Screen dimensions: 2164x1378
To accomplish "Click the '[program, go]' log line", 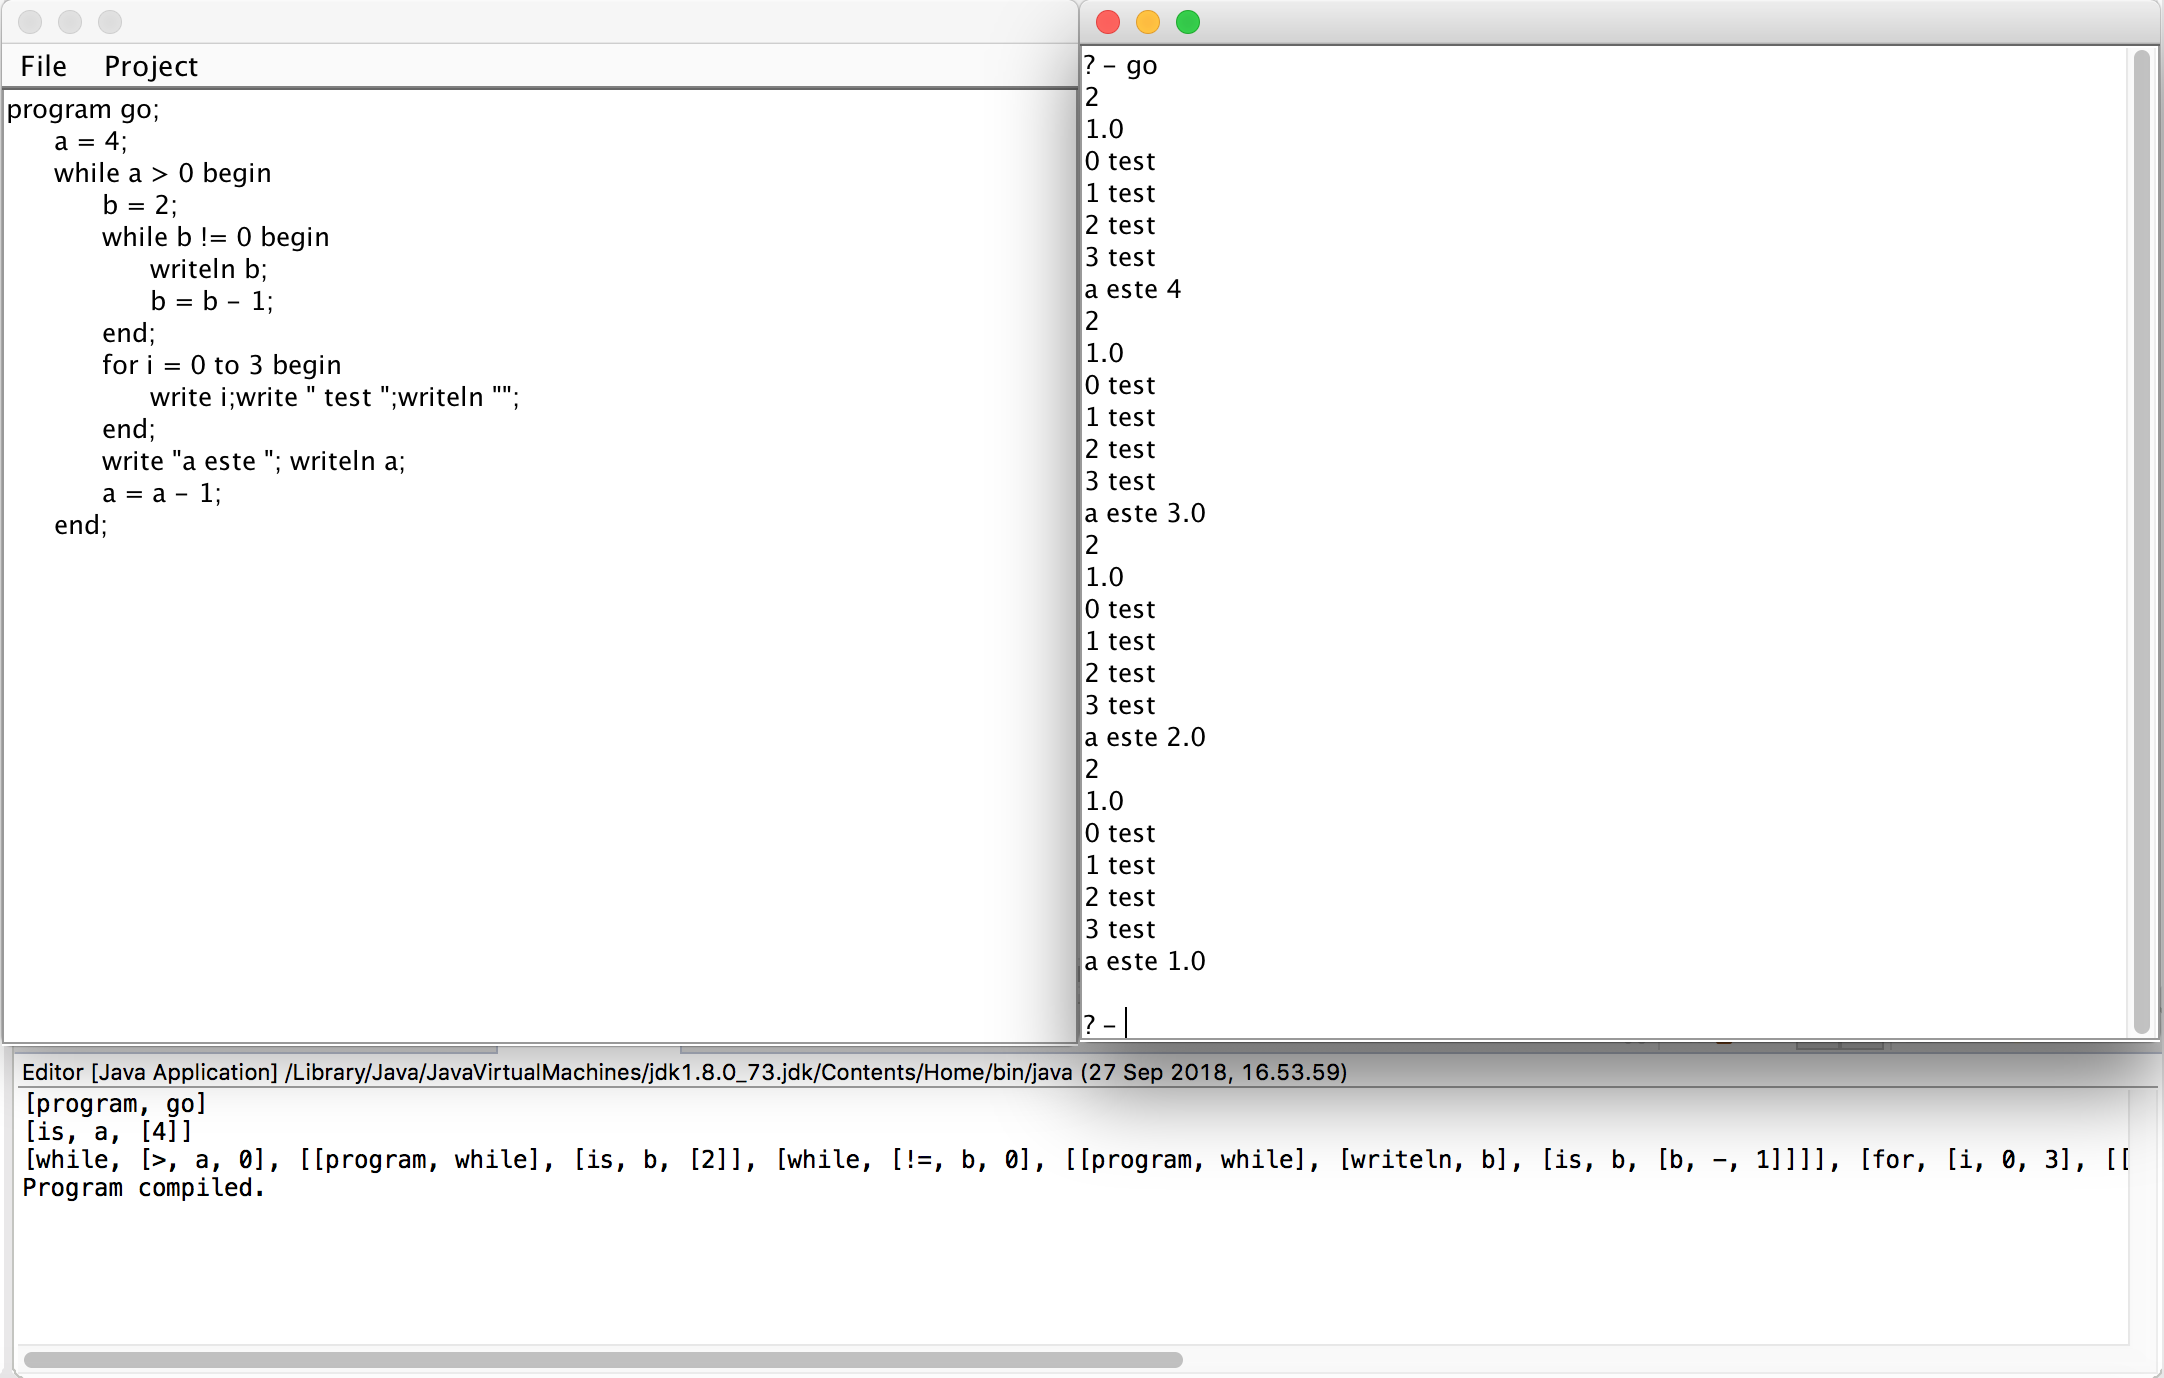I will [115, 1104].
